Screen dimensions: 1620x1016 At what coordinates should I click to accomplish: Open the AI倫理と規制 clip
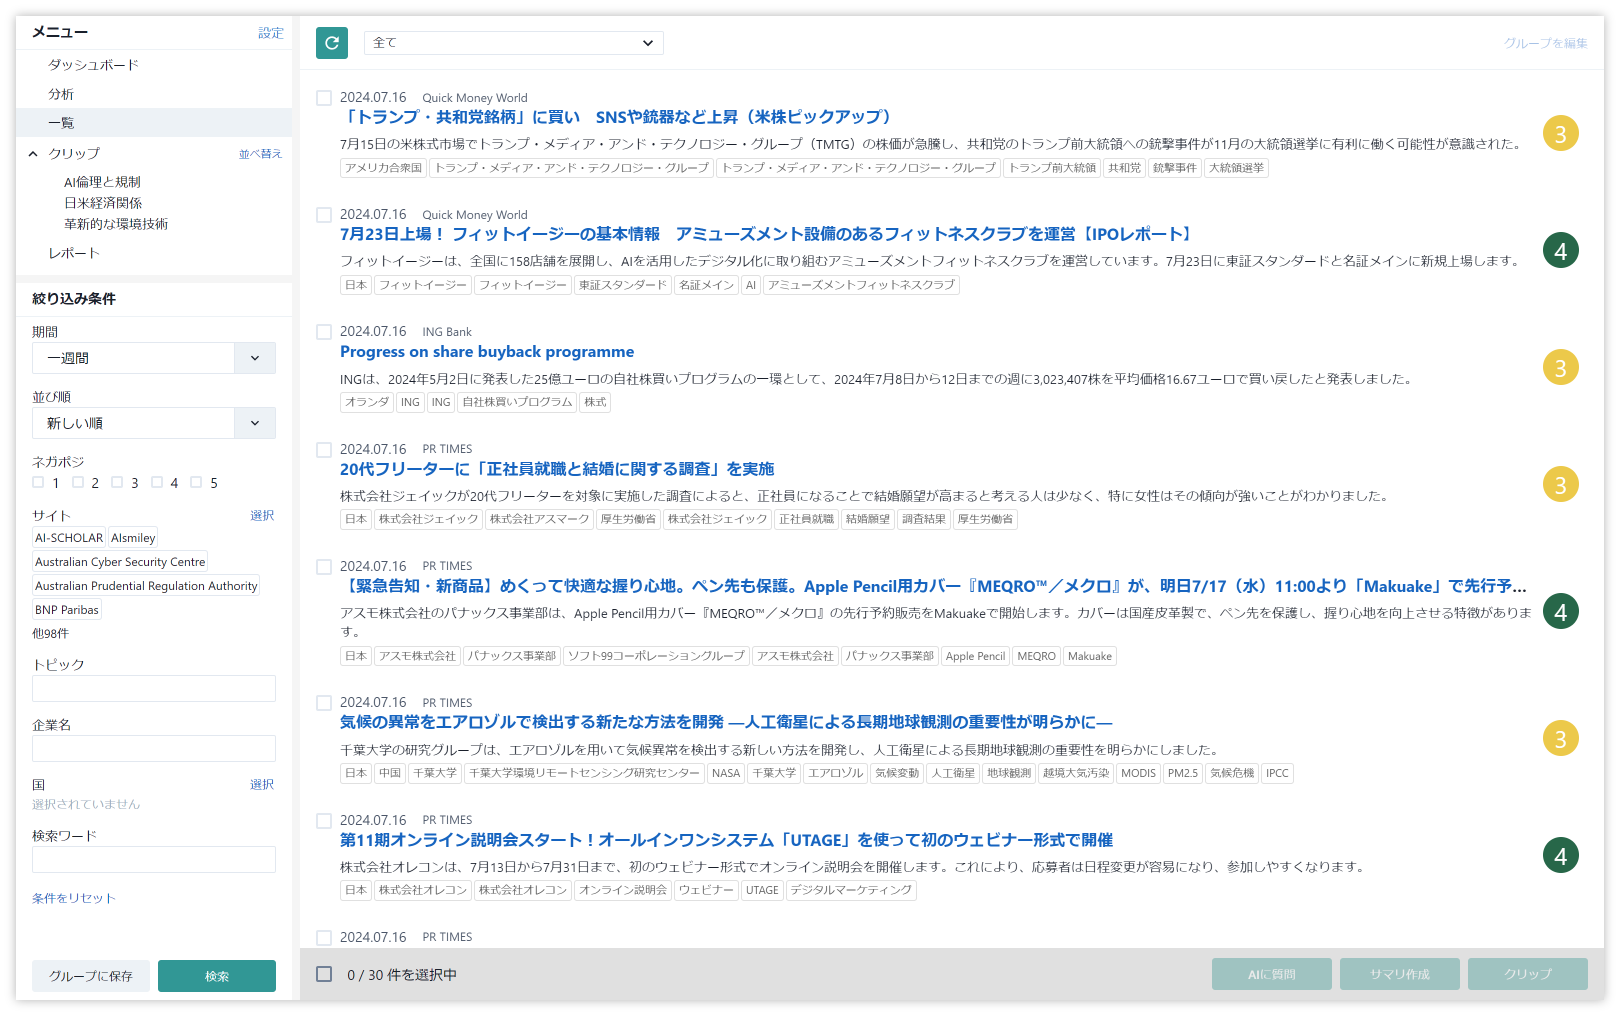pyautogui.click(x=102, y=182)
